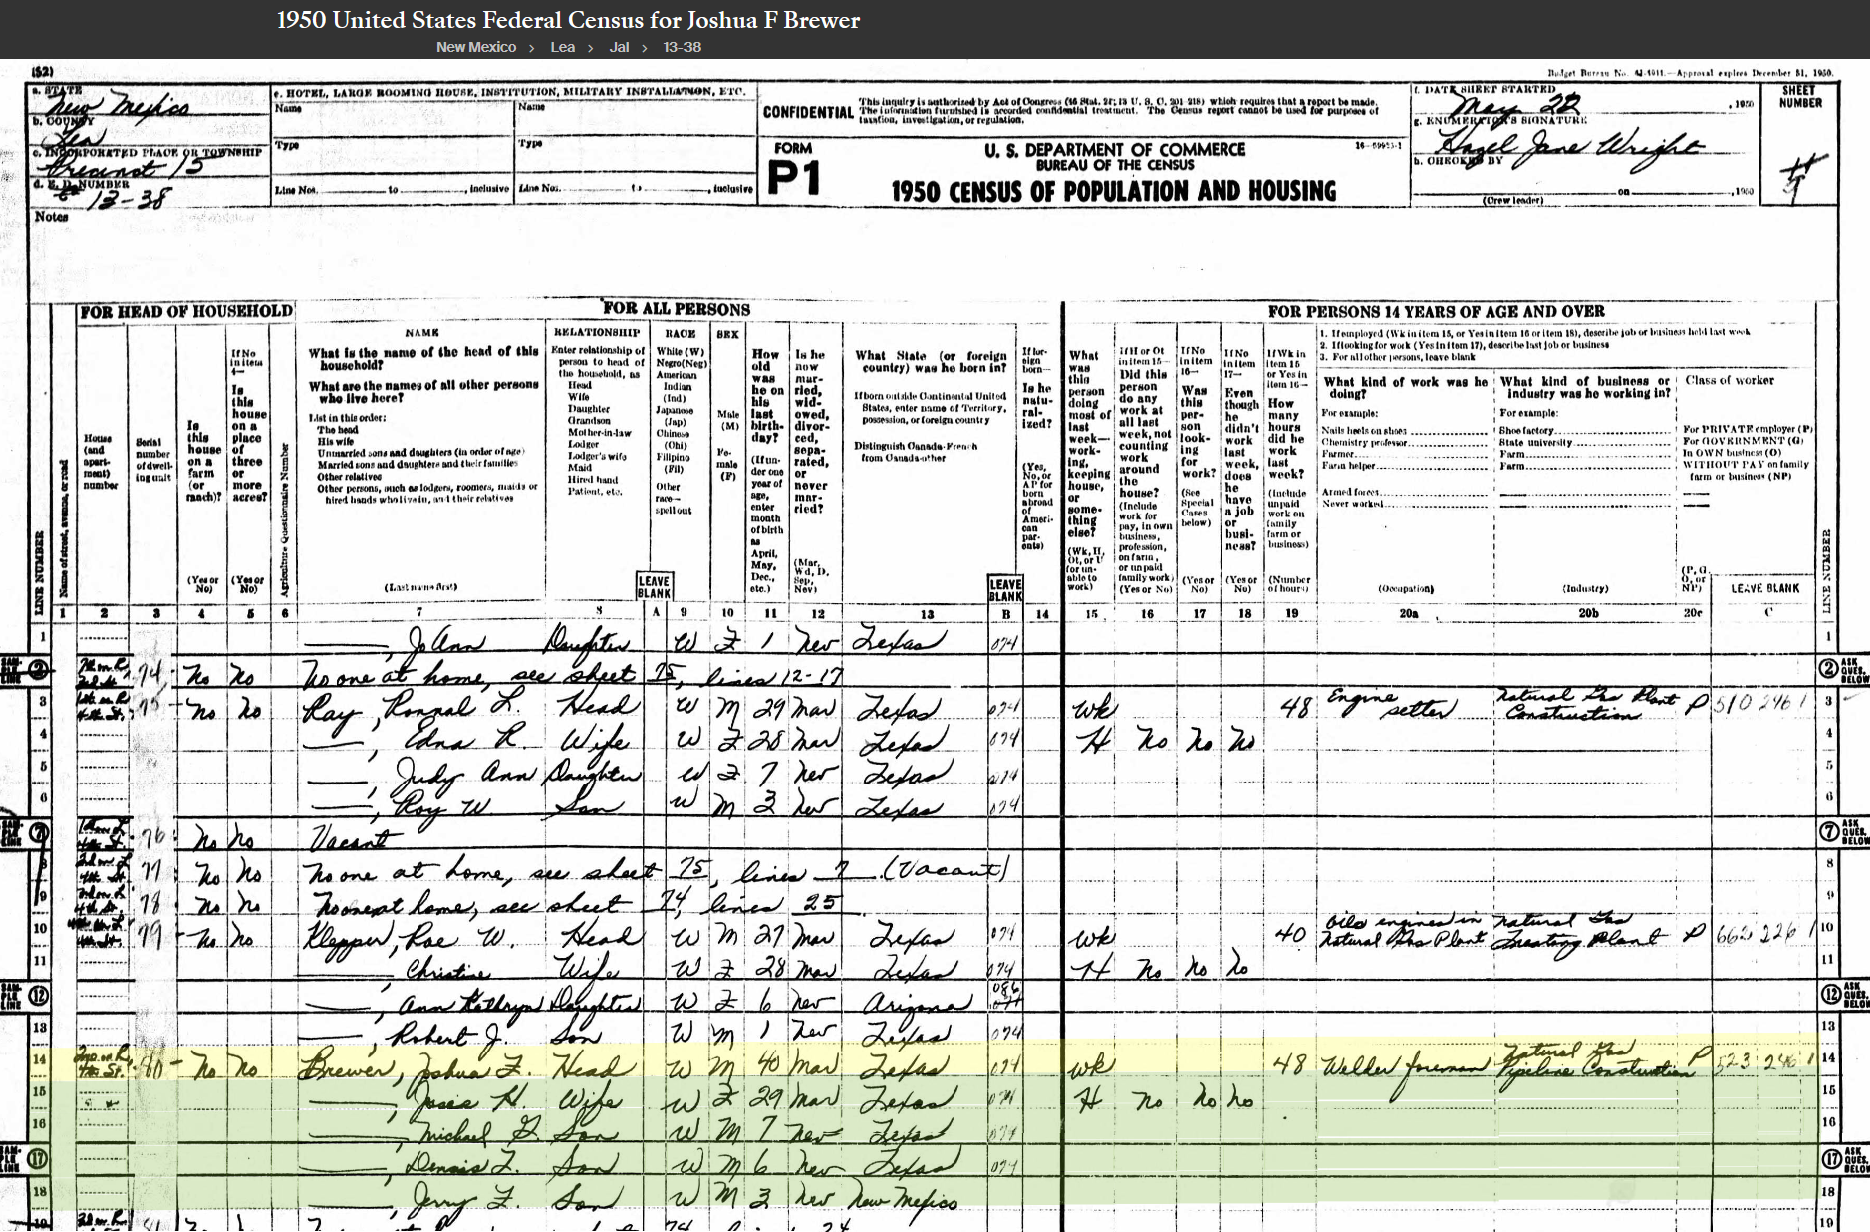Go to the Lea county breadcrumb
Image resolution: width=1870 pixels, height=1232 pixels.
tap(562, 47)
